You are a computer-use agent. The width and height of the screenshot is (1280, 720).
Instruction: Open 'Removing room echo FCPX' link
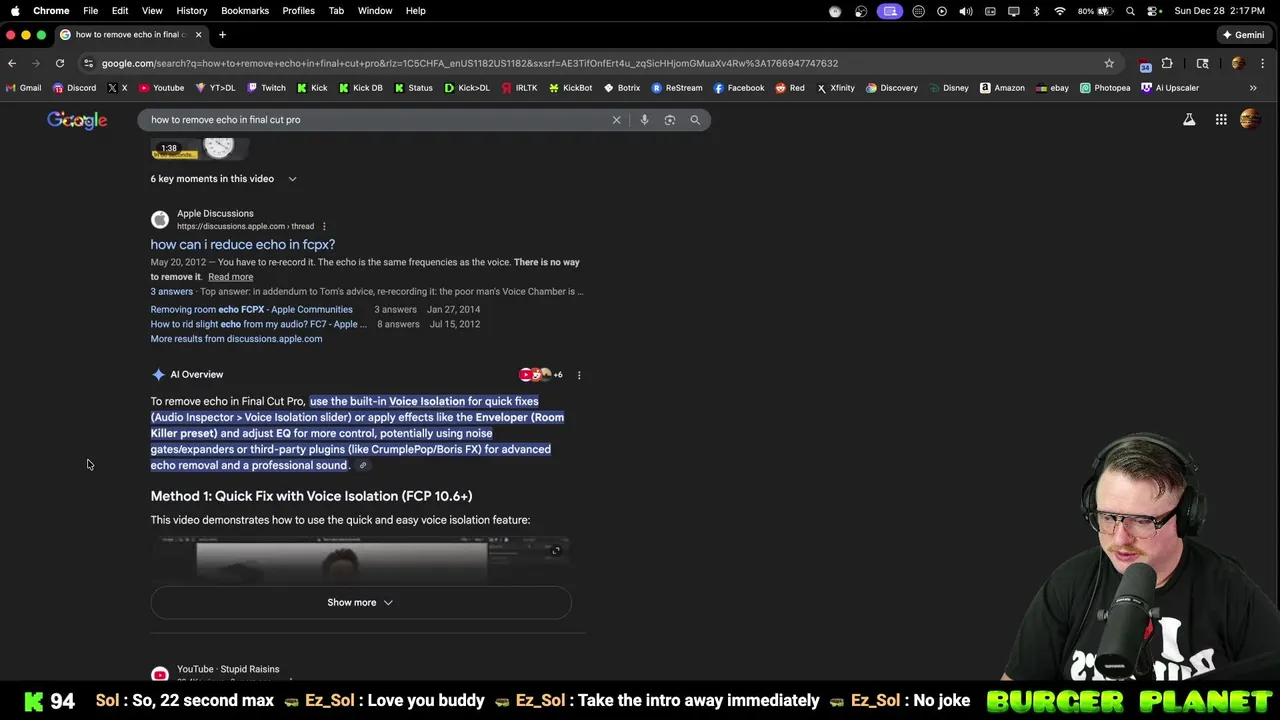[x=251, y=310]
